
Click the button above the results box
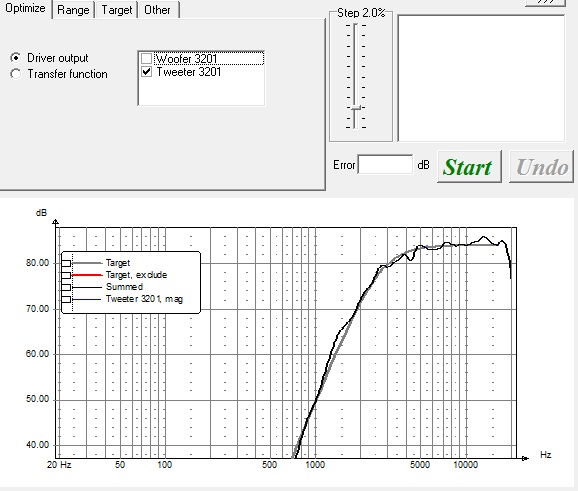tap(545, 3)
